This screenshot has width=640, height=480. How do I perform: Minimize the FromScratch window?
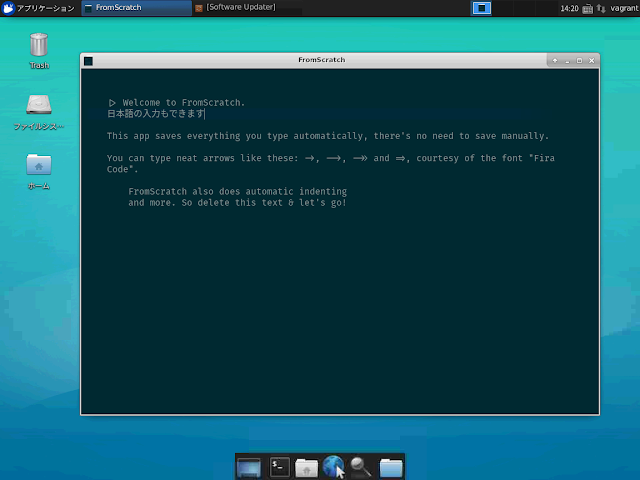[567, 61]
